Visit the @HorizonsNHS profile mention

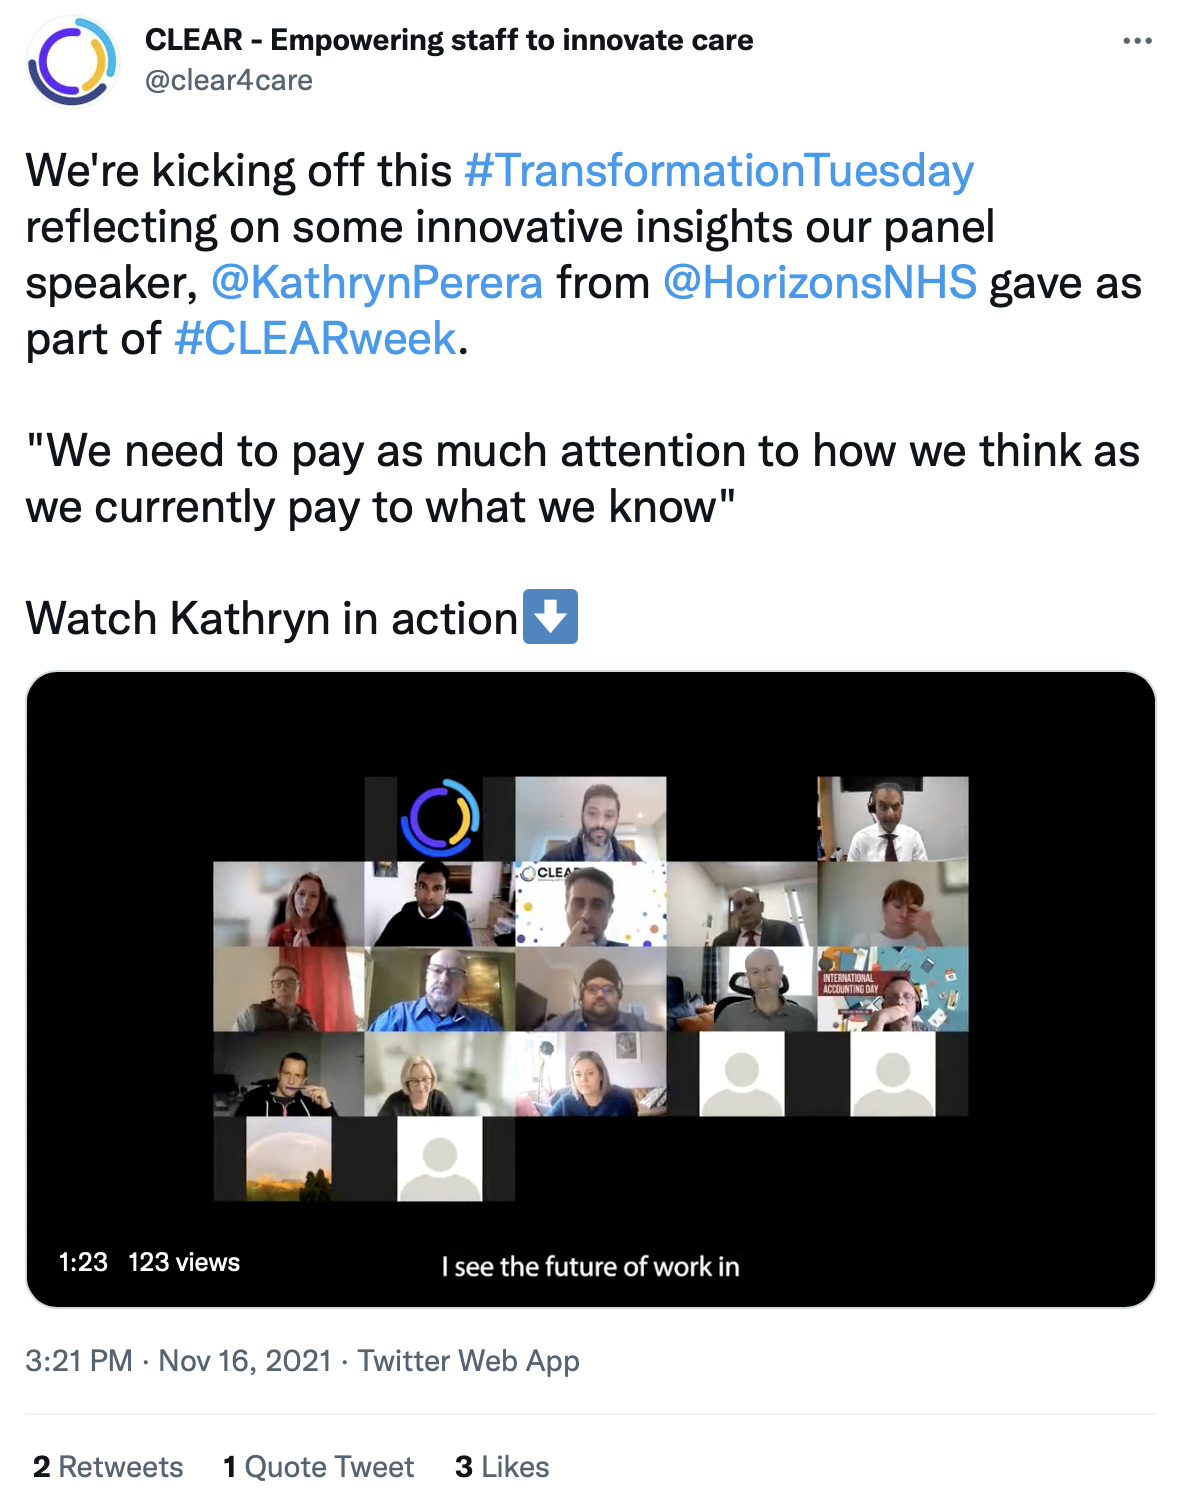(820, 283)
